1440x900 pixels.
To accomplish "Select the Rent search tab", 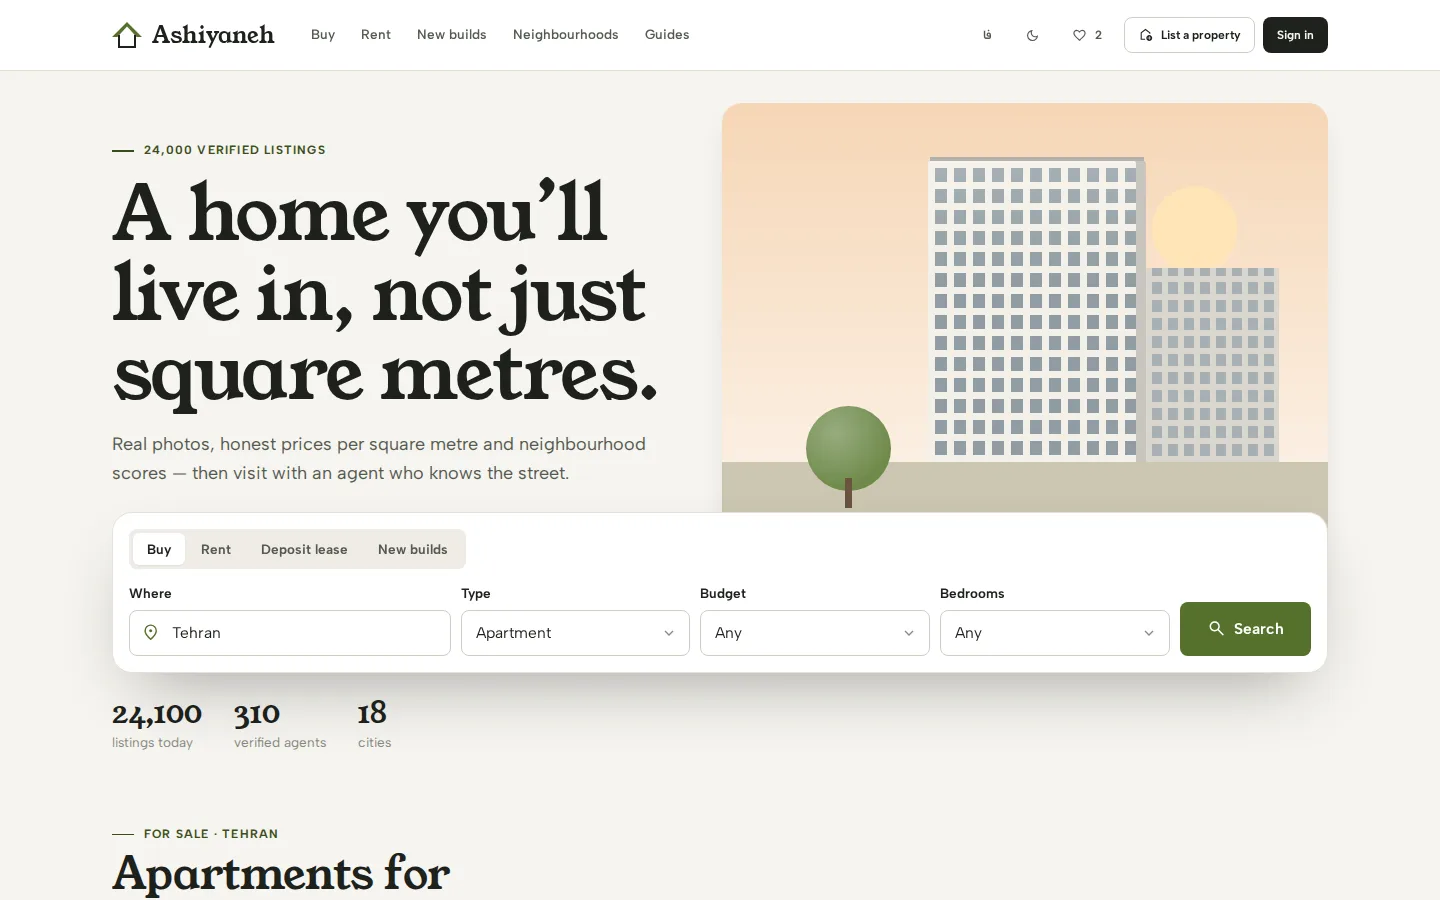I will pos(216,549).
